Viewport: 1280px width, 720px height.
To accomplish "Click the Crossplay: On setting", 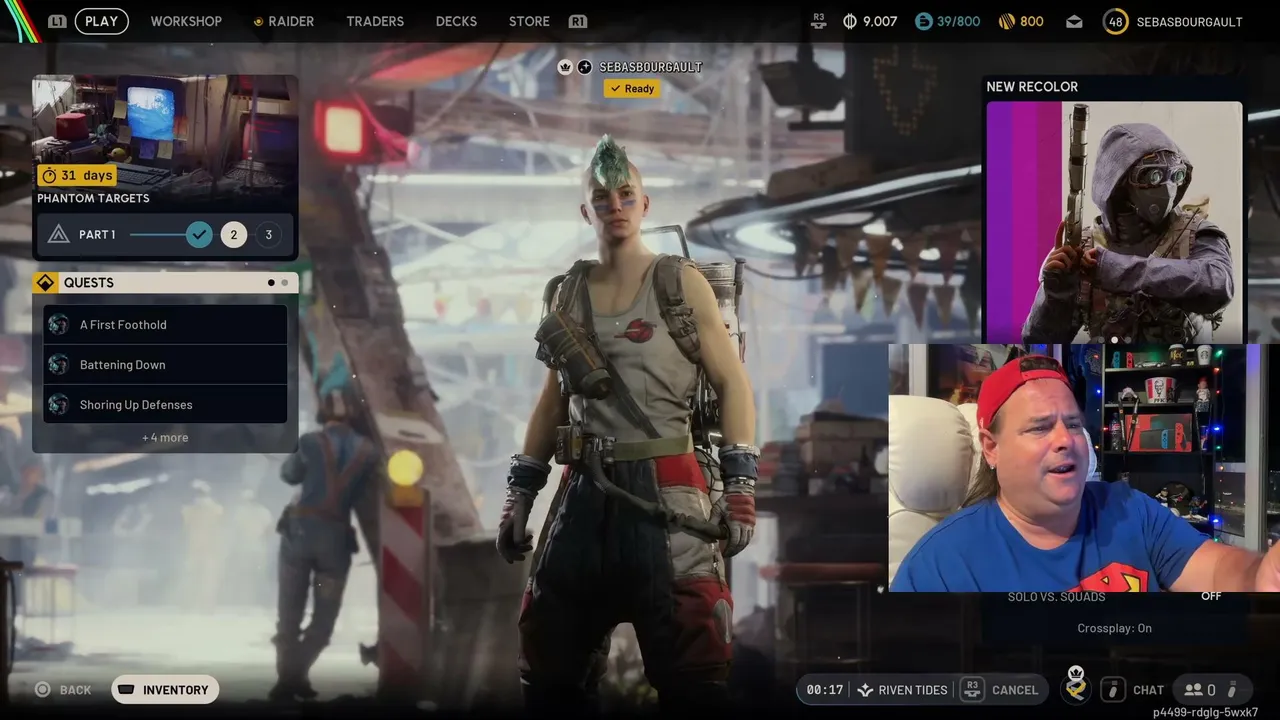I will point(1114,628).
